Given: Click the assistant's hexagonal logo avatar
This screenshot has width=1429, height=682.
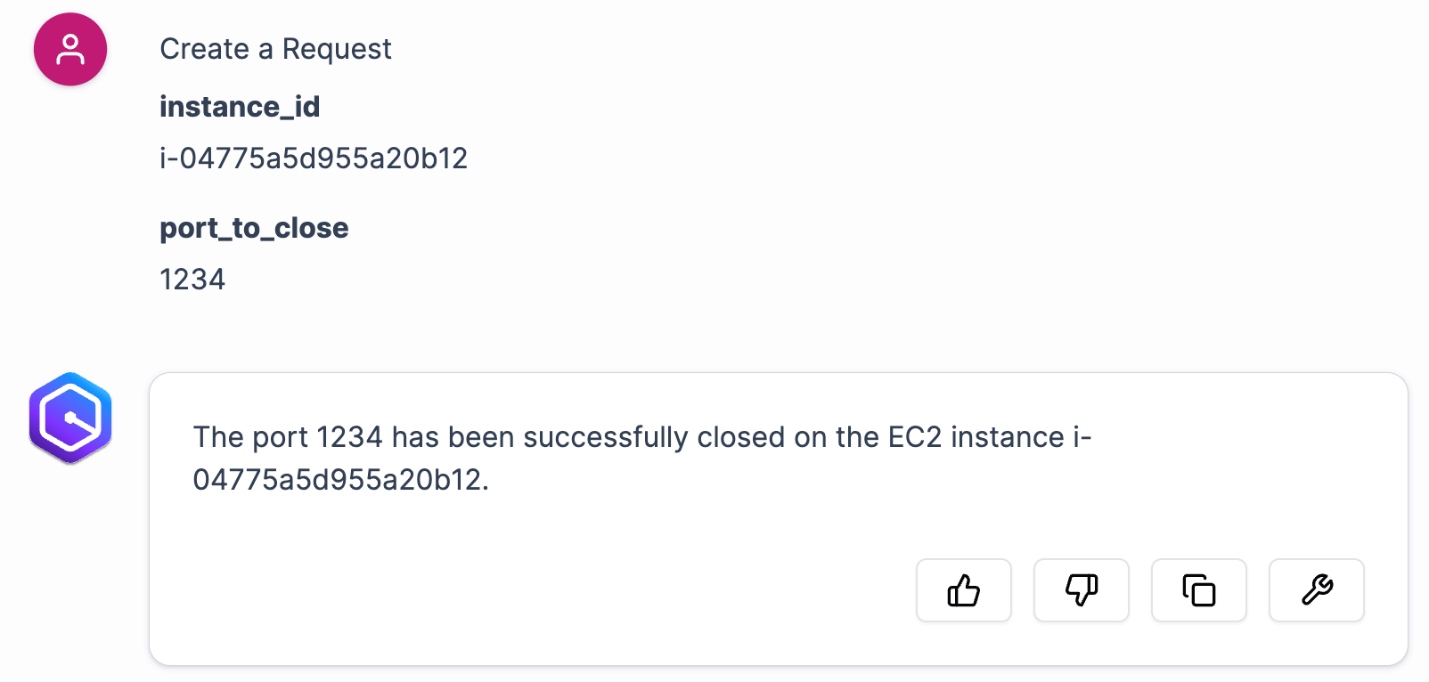Looking at the screenshot, I should click(70, 418).
